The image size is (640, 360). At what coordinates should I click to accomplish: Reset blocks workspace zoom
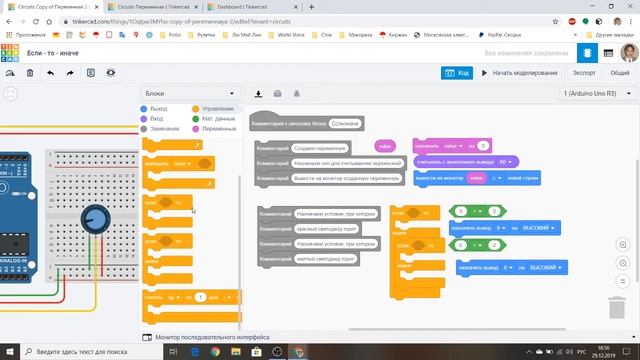pos(623,281)
